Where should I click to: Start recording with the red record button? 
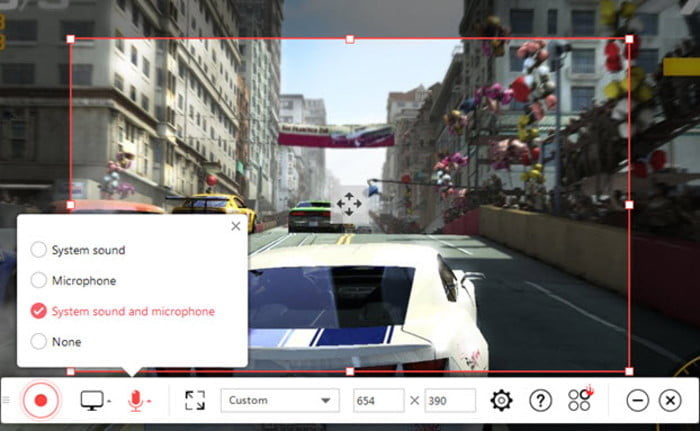click(x=41, y=401)
